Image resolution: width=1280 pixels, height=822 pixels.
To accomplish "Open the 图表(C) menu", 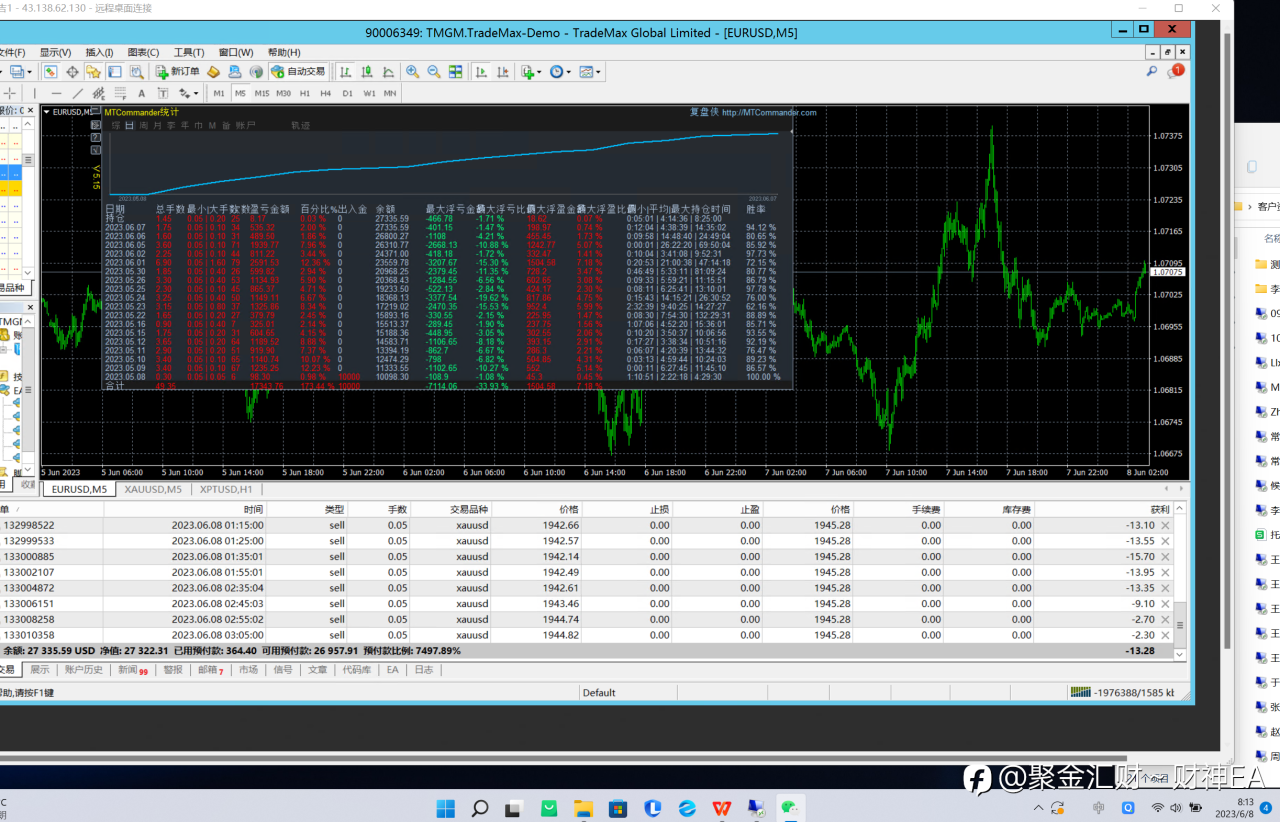I will 143,52.
